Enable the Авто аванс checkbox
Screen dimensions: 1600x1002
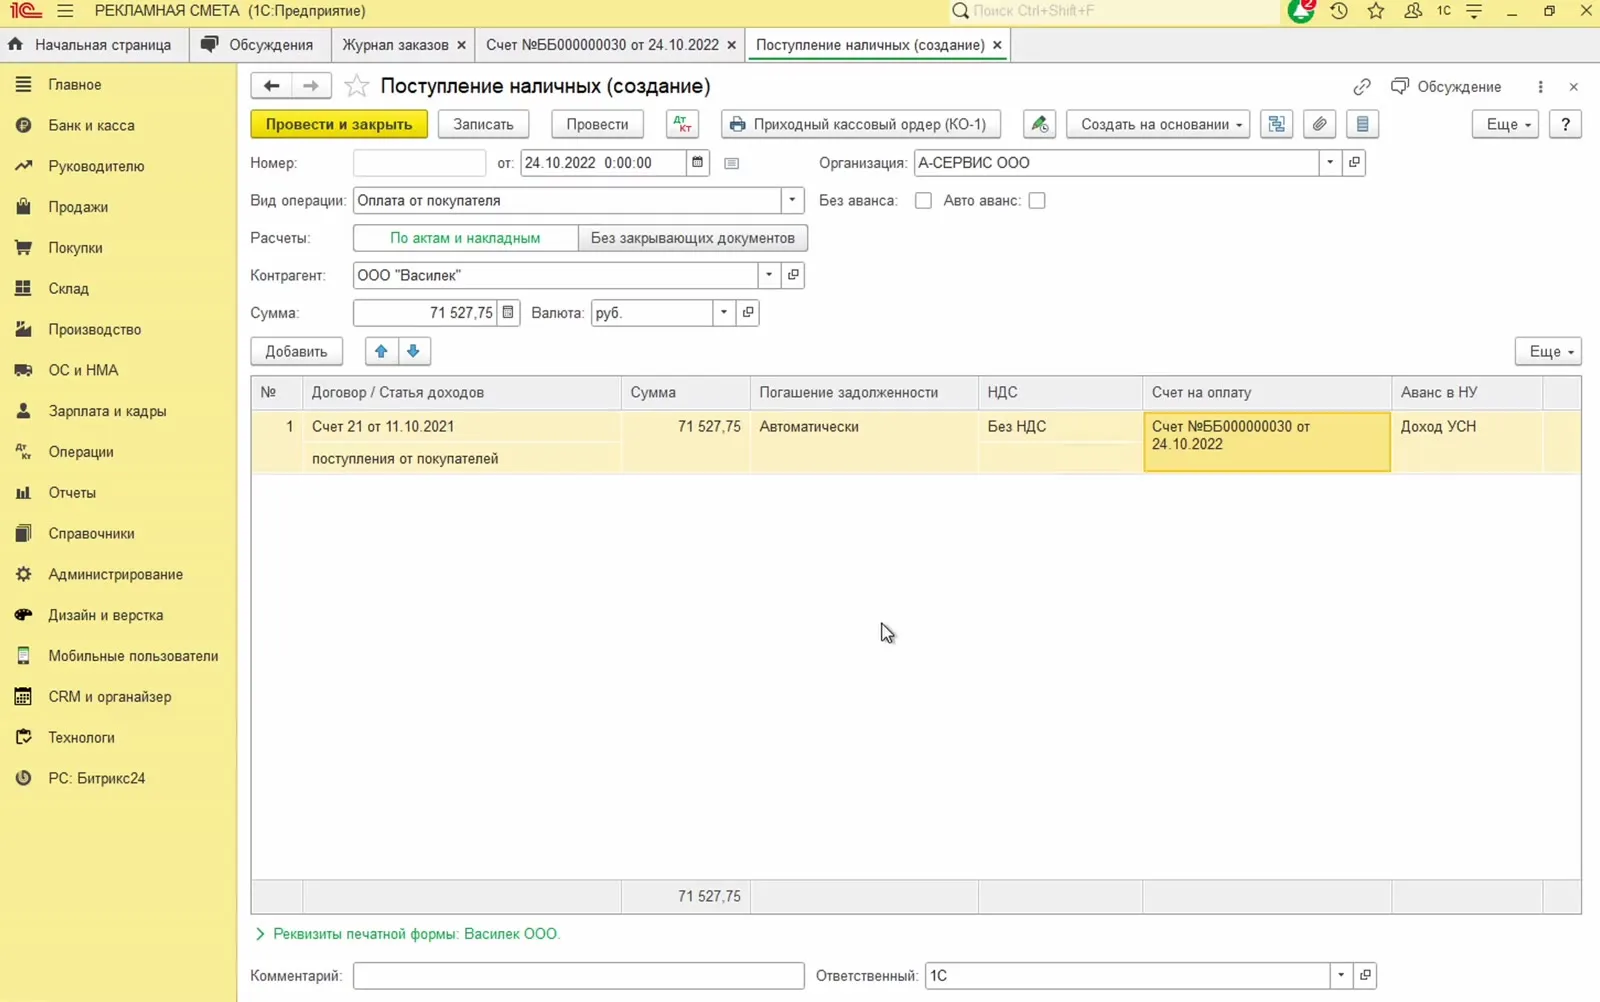1037,200
